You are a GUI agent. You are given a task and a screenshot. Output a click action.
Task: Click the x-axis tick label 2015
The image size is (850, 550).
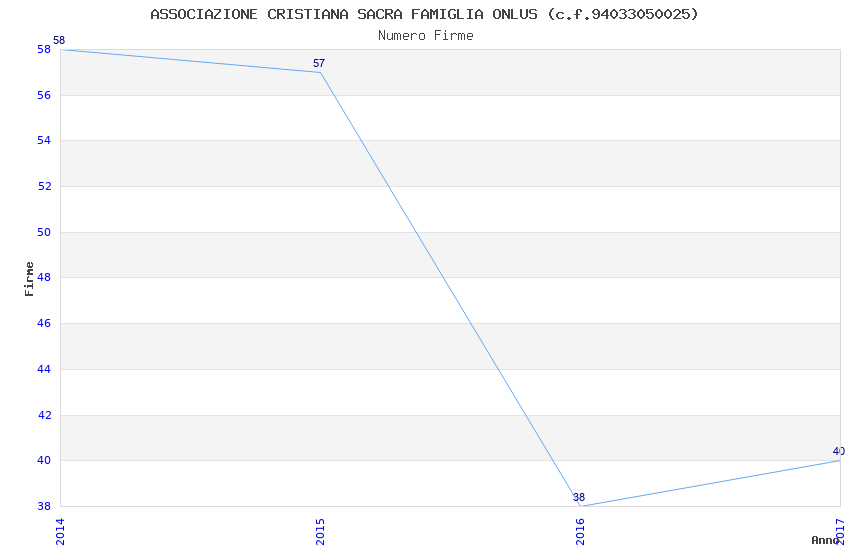coord(320,532)
